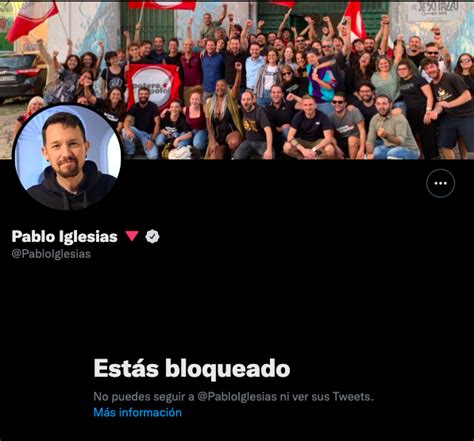Open the circular profile avatar photo

pos(68,157)
